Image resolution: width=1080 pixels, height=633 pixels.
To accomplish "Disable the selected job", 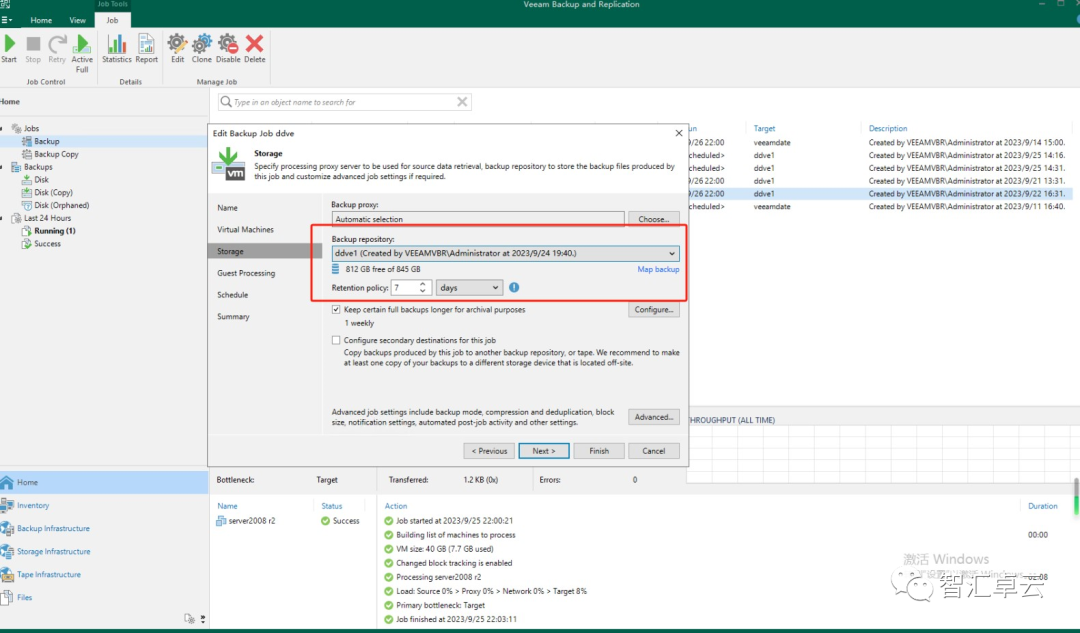I will point(228,49).
